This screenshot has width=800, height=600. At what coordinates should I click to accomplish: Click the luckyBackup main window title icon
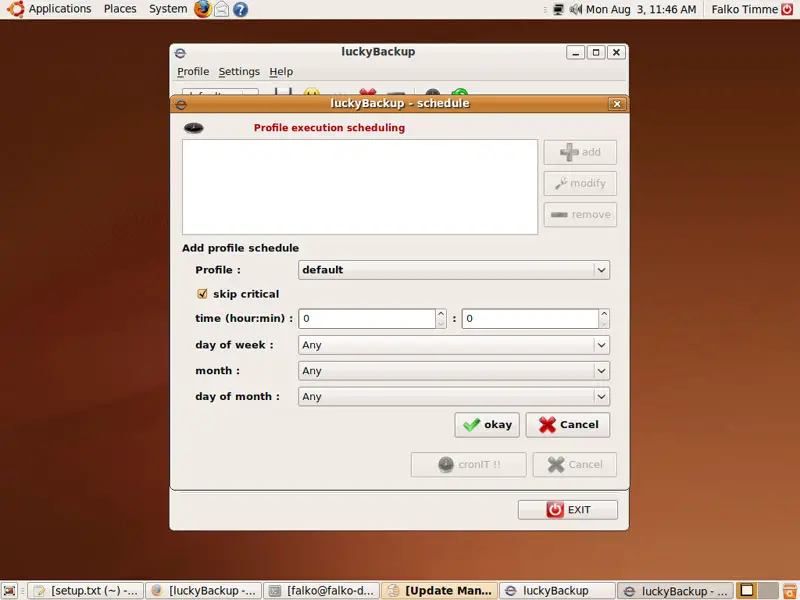tap(180, 53)
